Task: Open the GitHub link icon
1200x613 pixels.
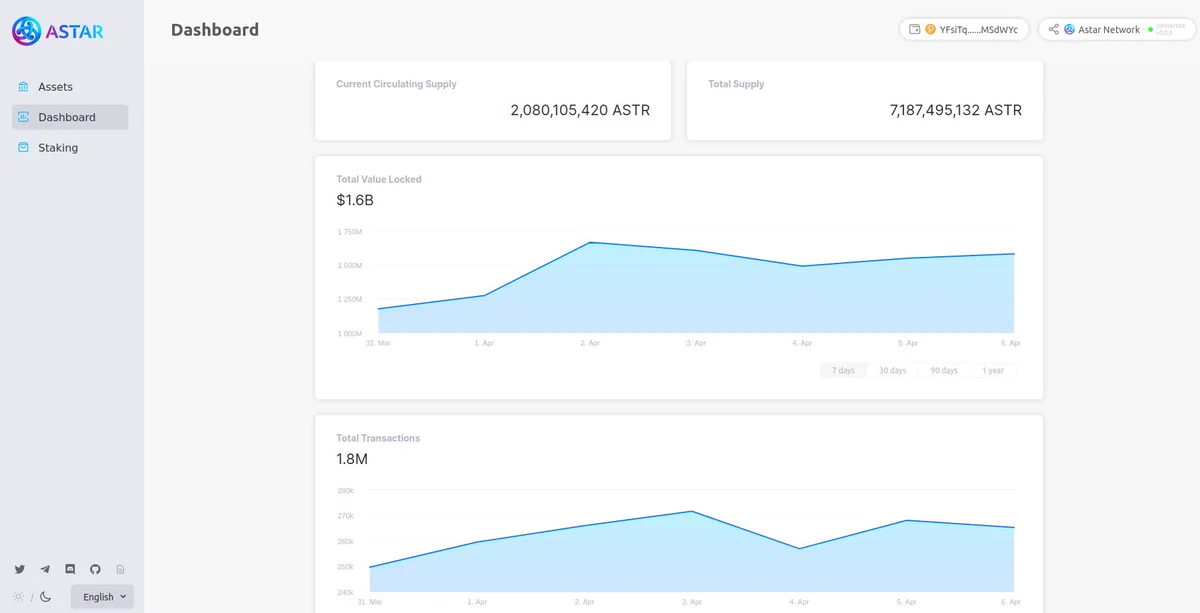Action: pos(95,569)
